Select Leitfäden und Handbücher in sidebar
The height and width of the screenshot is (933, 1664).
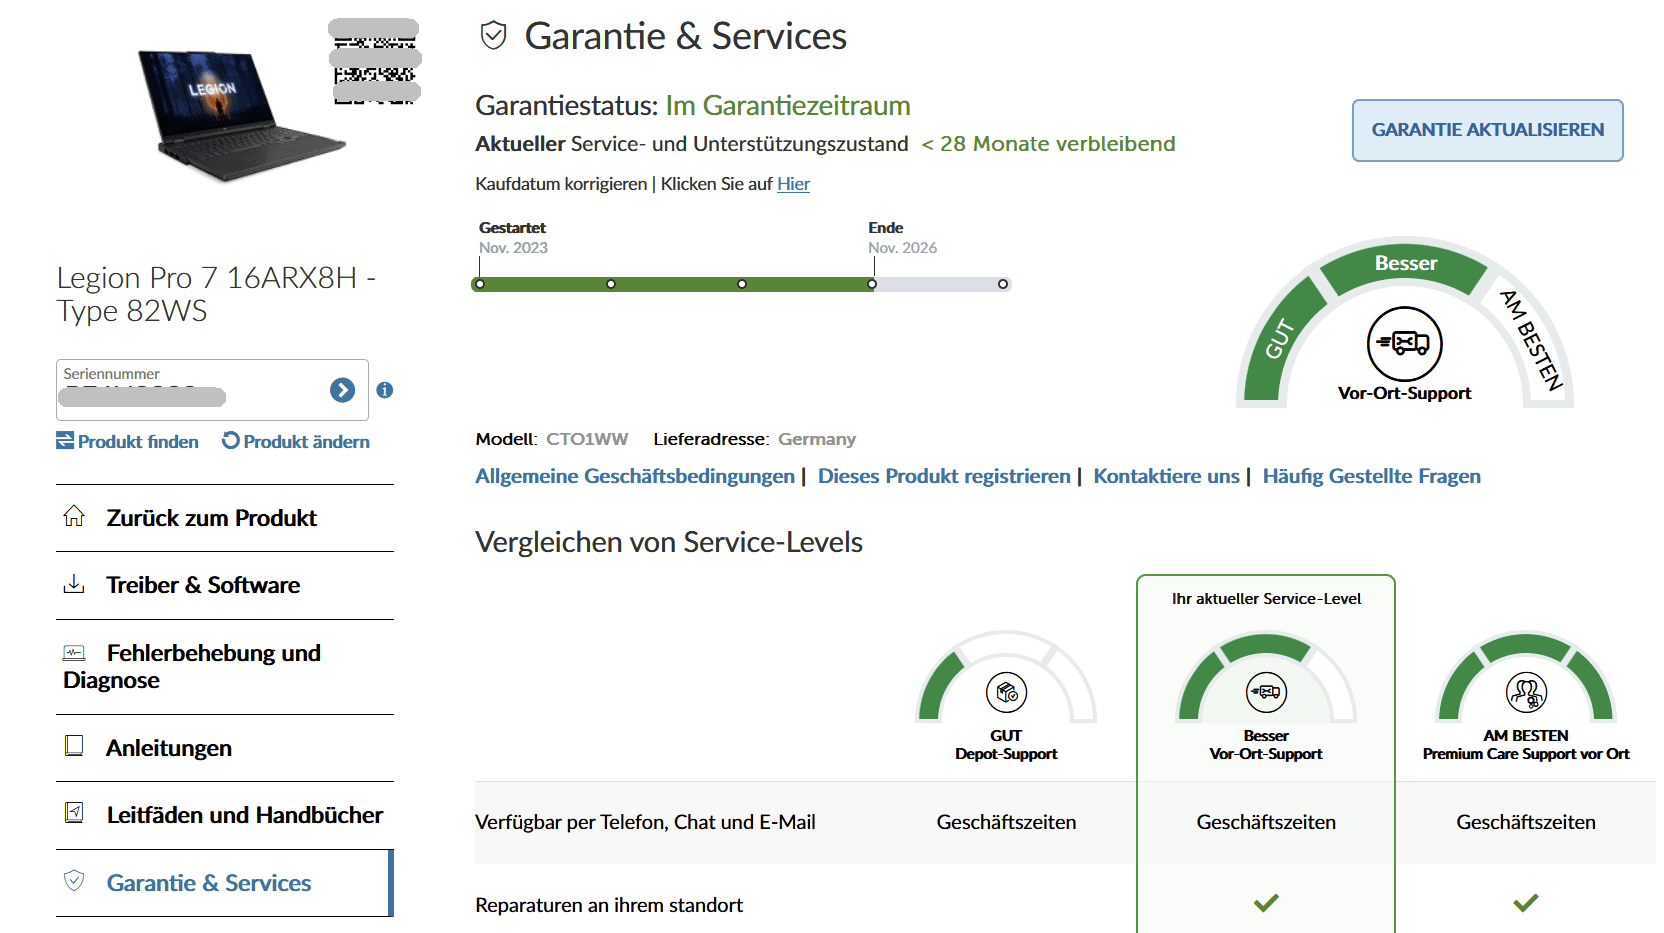244,815
